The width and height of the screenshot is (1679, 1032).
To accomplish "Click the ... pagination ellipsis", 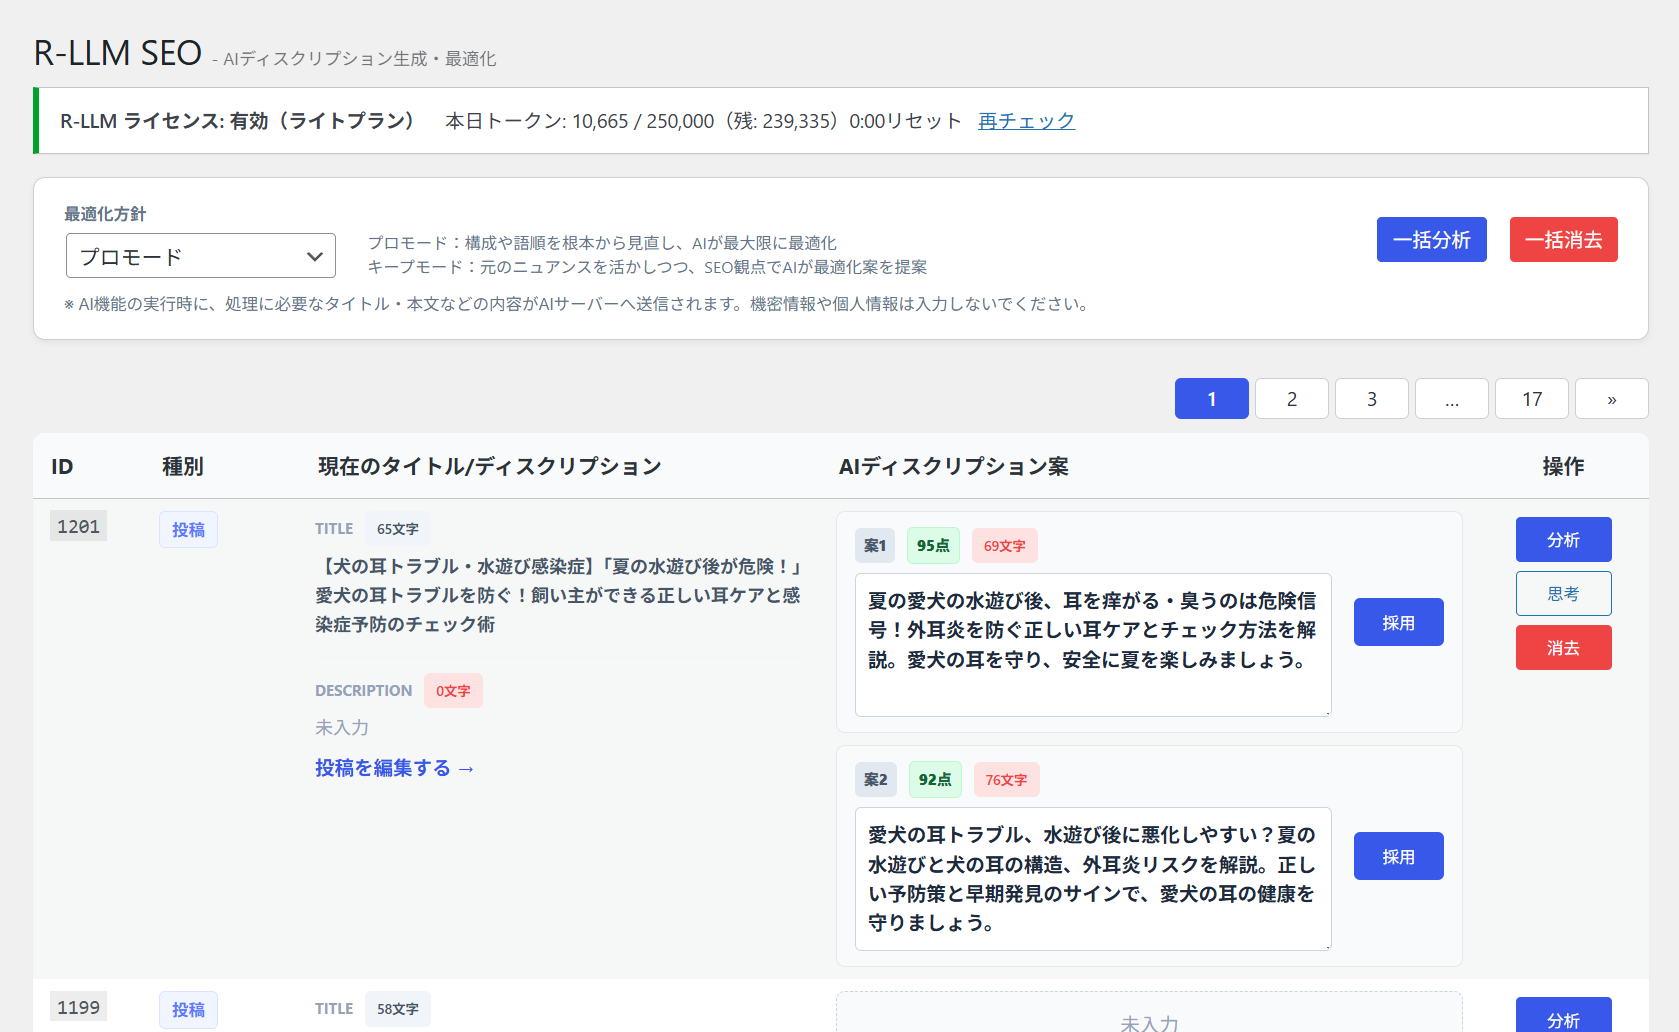I will [x=1451, y=398].
